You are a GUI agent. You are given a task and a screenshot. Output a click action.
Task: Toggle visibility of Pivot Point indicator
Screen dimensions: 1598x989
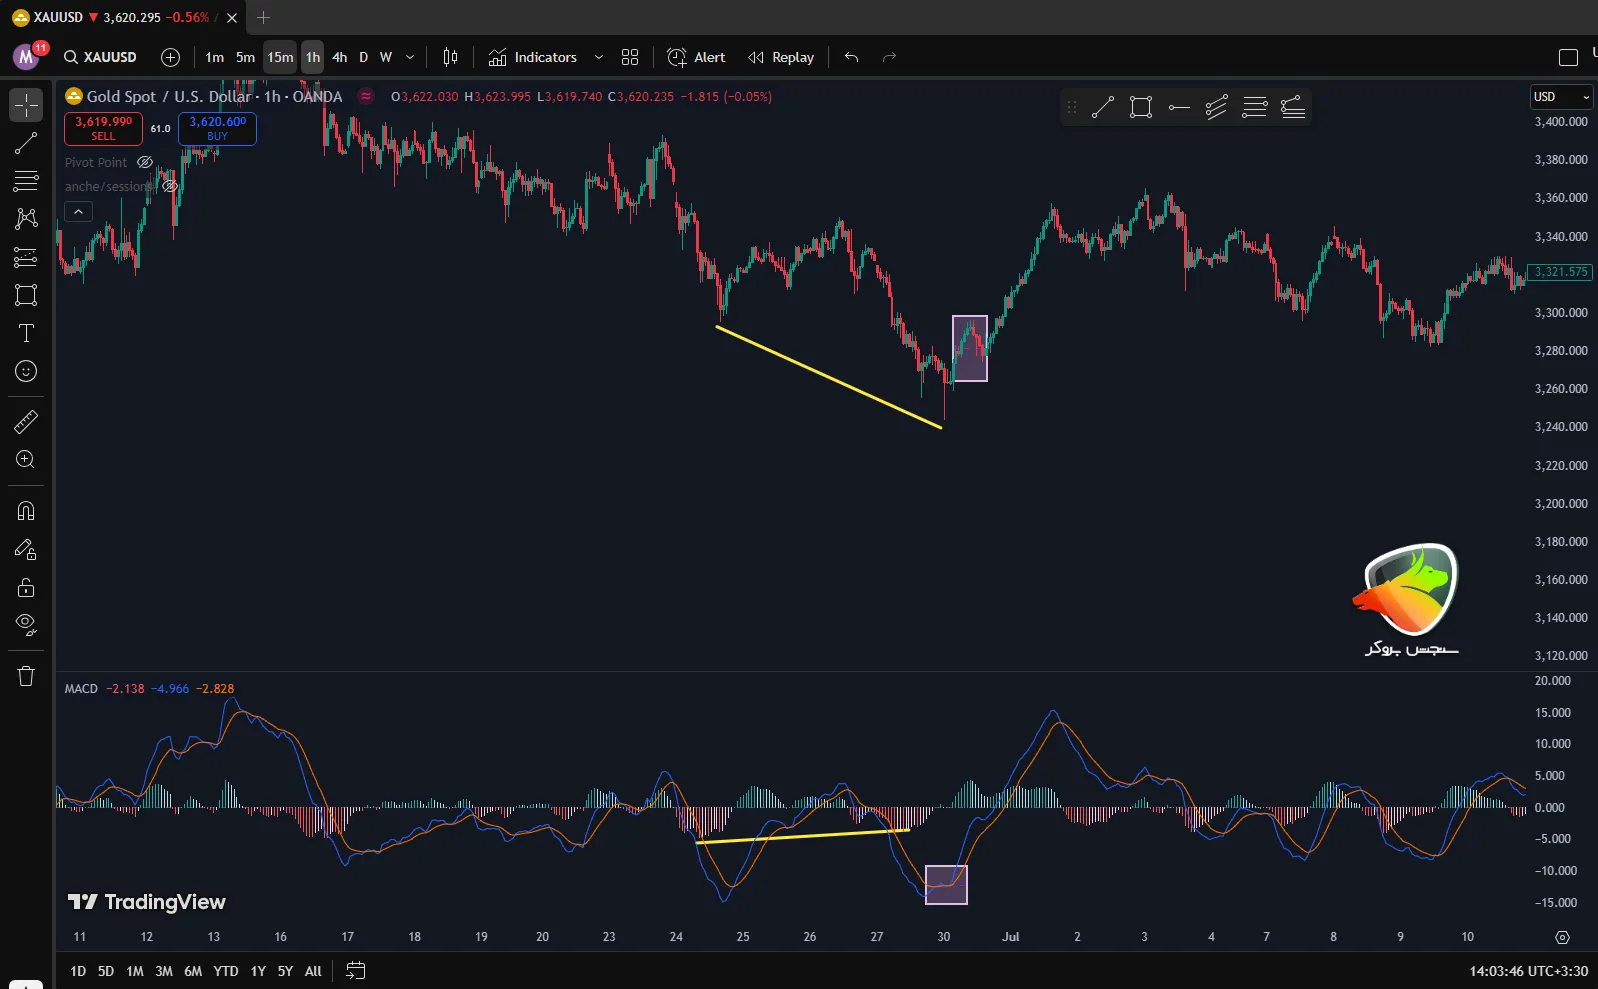145,162
